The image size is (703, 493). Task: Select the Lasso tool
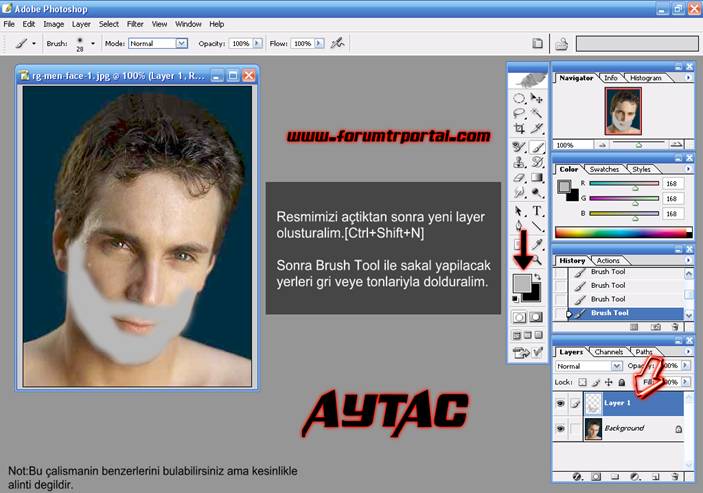pos(519,113)
